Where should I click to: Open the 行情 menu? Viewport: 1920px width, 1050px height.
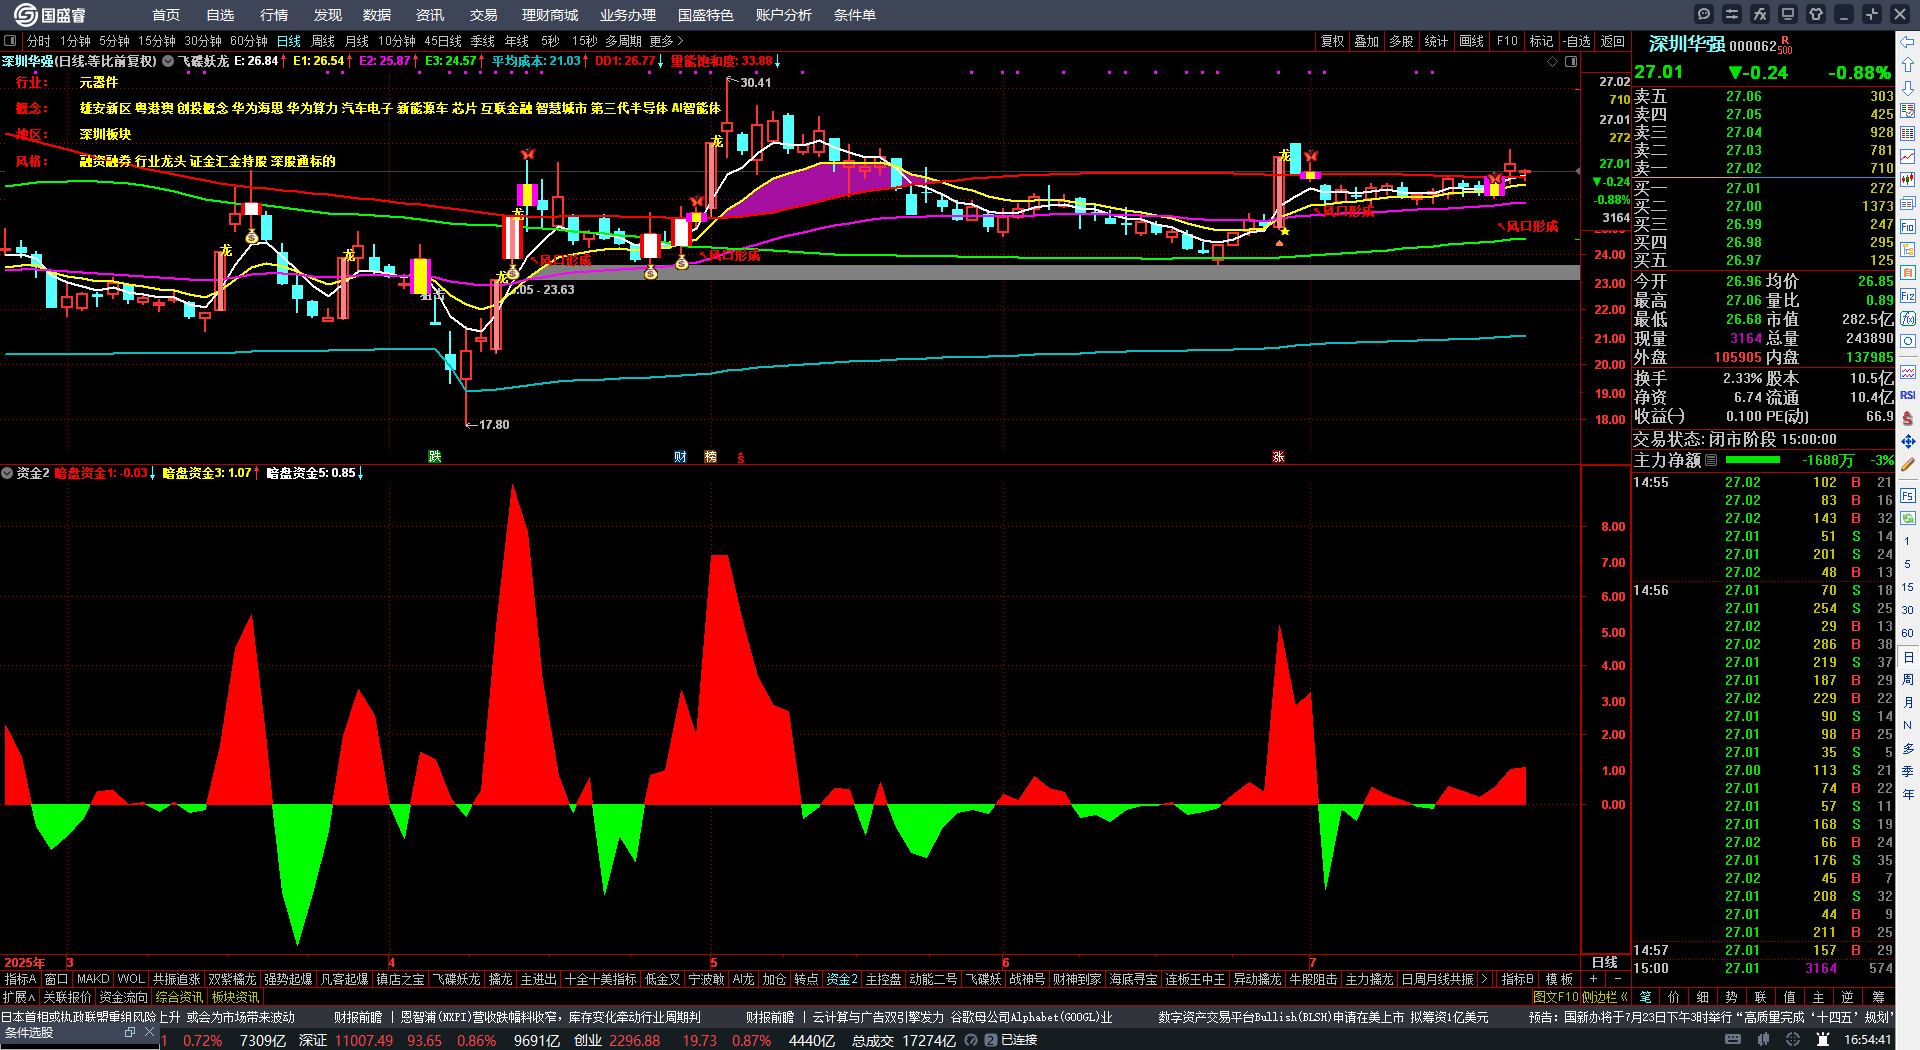click(274, 15)
